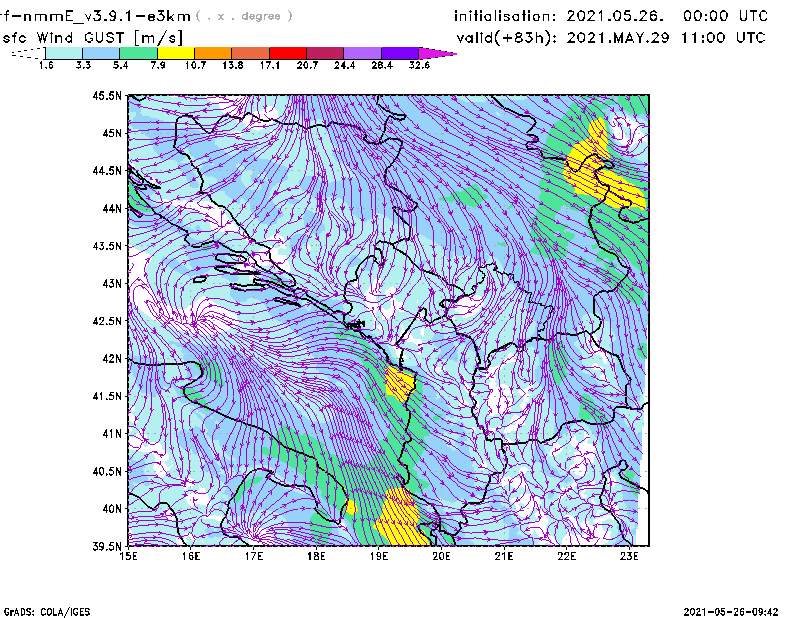Click the 41.5N latitude label
Image resolution: width=800 pixels, height=618 pixels.
coord(107,396)
